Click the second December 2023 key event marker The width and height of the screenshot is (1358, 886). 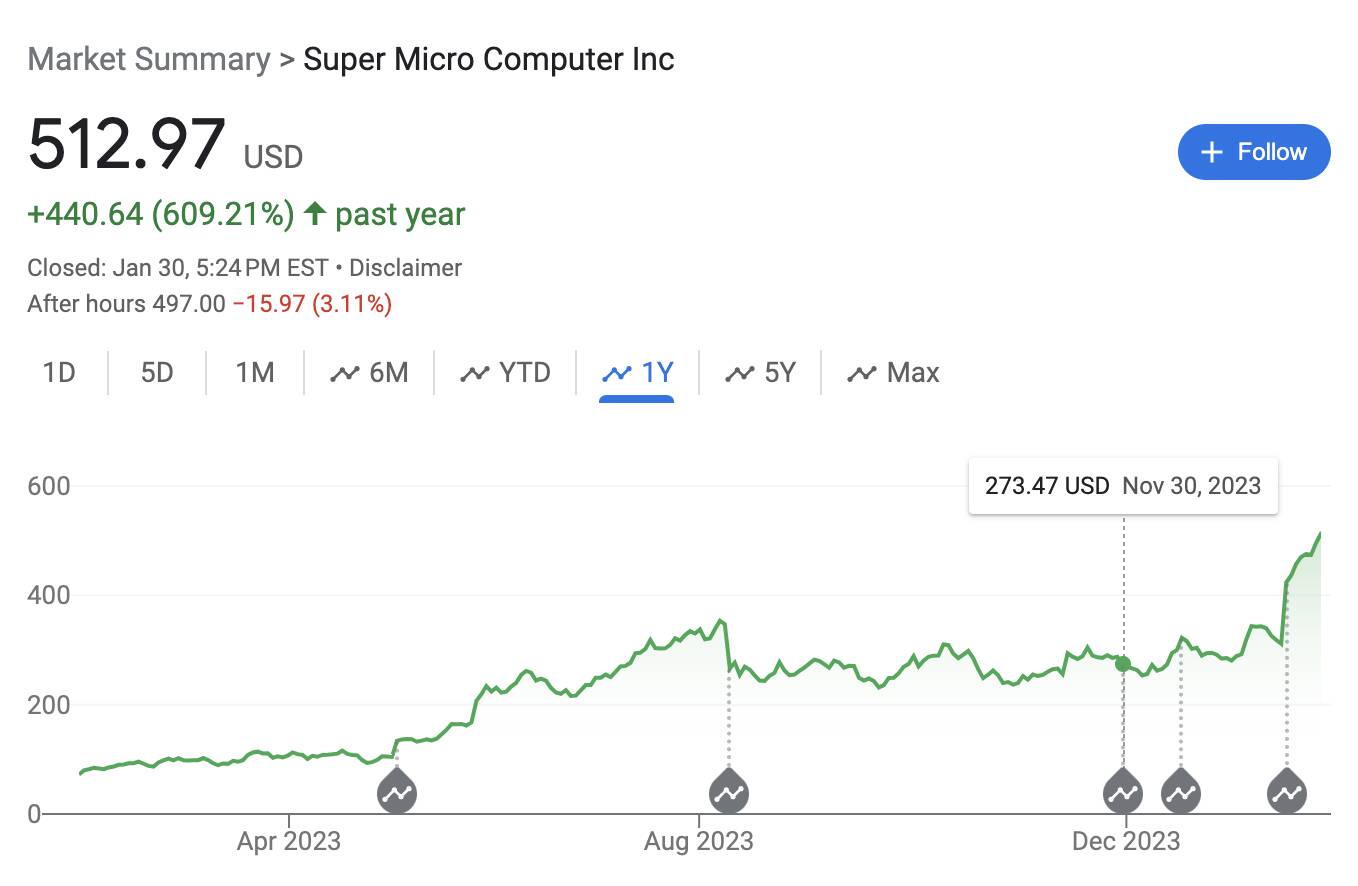[1181, 793]
